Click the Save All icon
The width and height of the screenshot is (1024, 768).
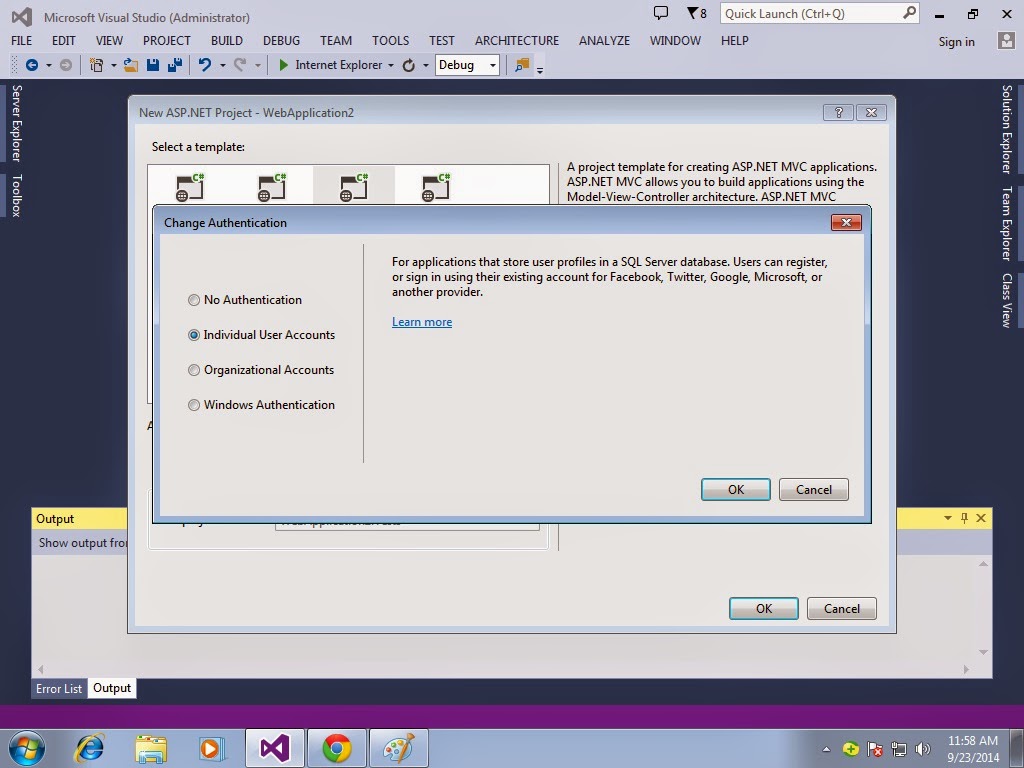coord(174,65)
